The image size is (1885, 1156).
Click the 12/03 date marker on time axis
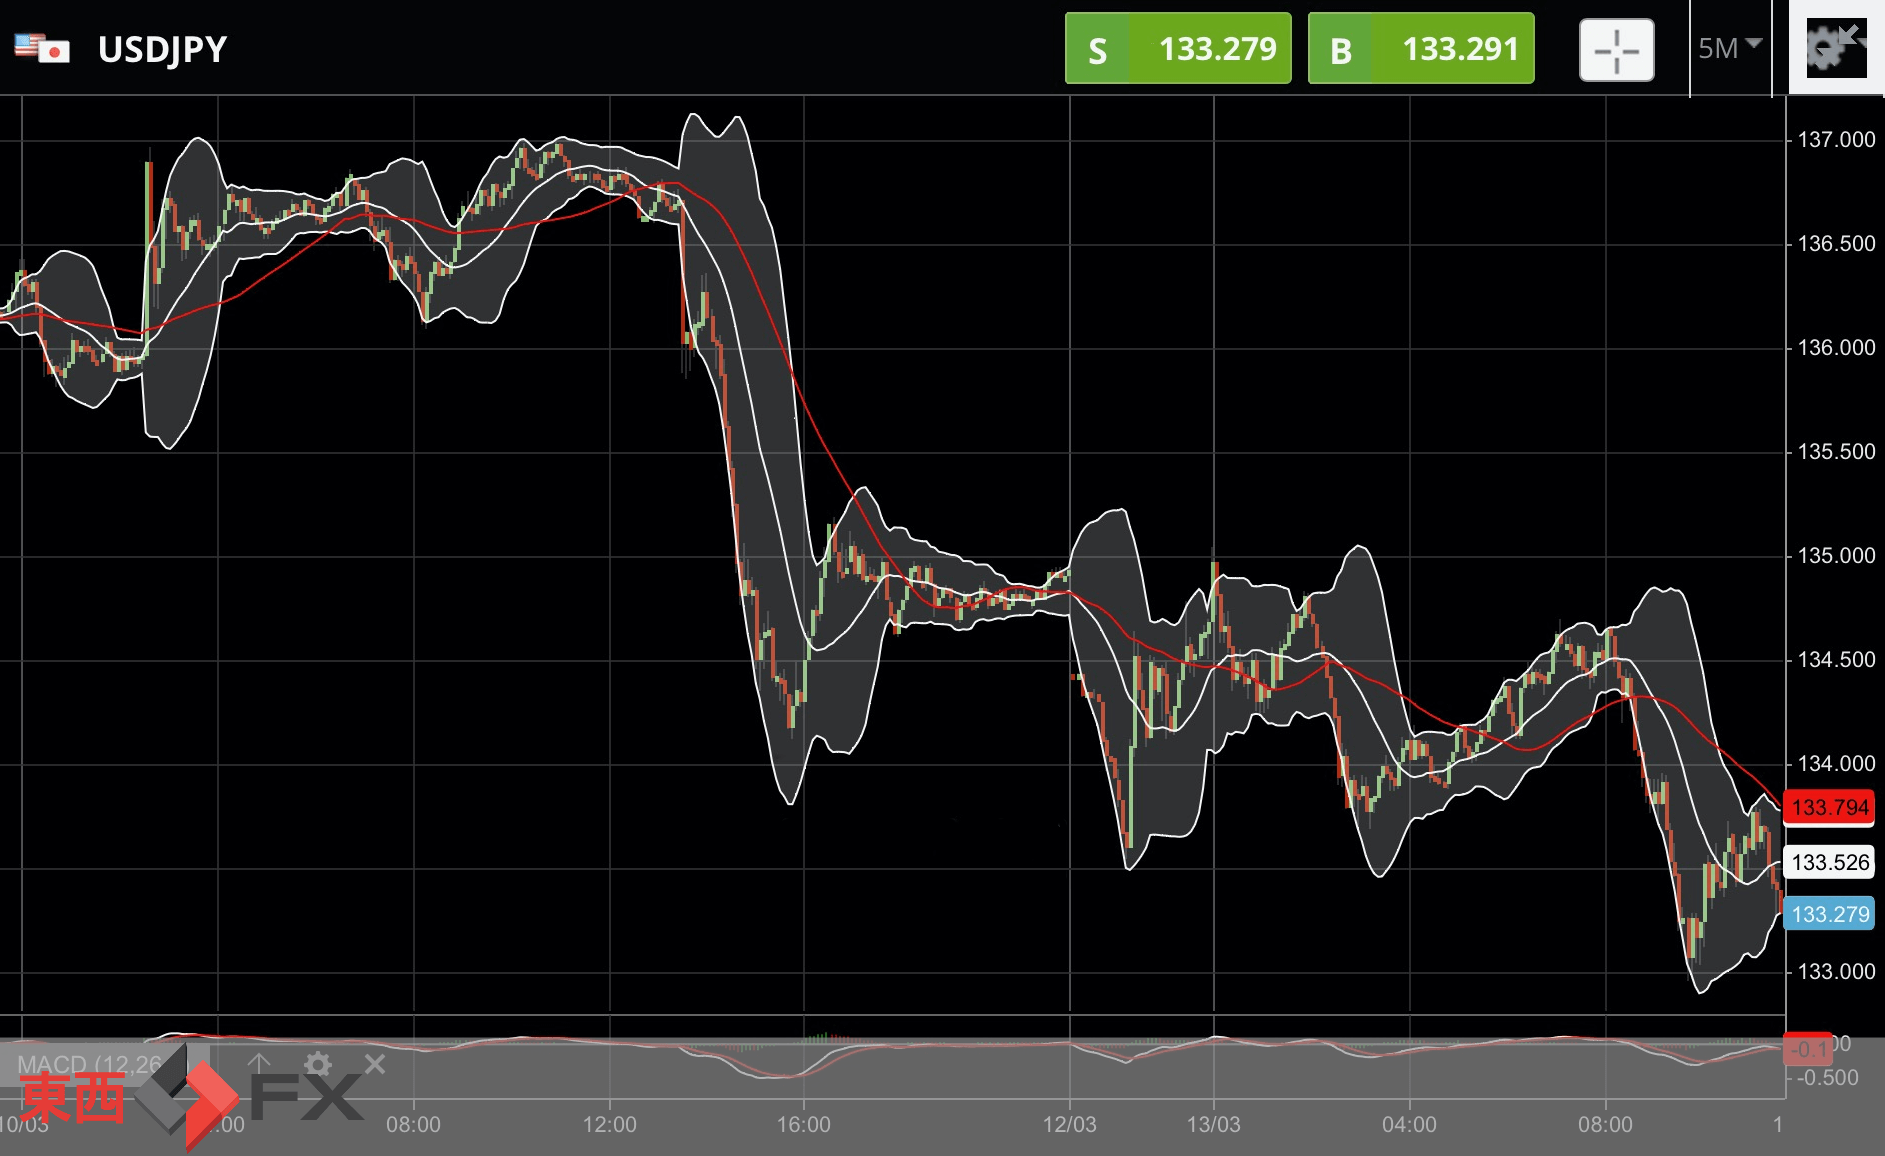1069,1125
